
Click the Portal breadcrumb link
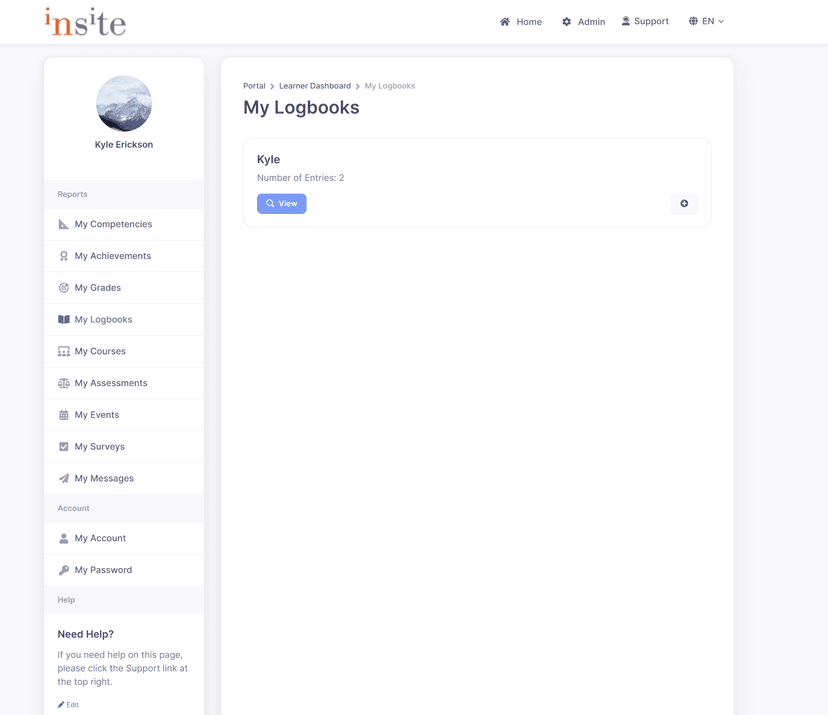coord(254,86)
